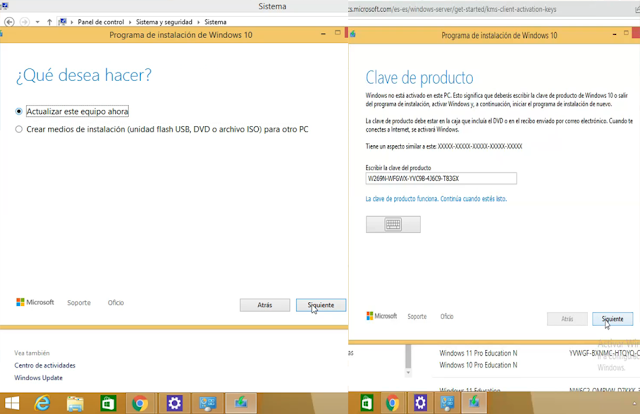Click the scrollbar thumb on the KMS page
Screen dimensions: 640x414
point(408,356)
